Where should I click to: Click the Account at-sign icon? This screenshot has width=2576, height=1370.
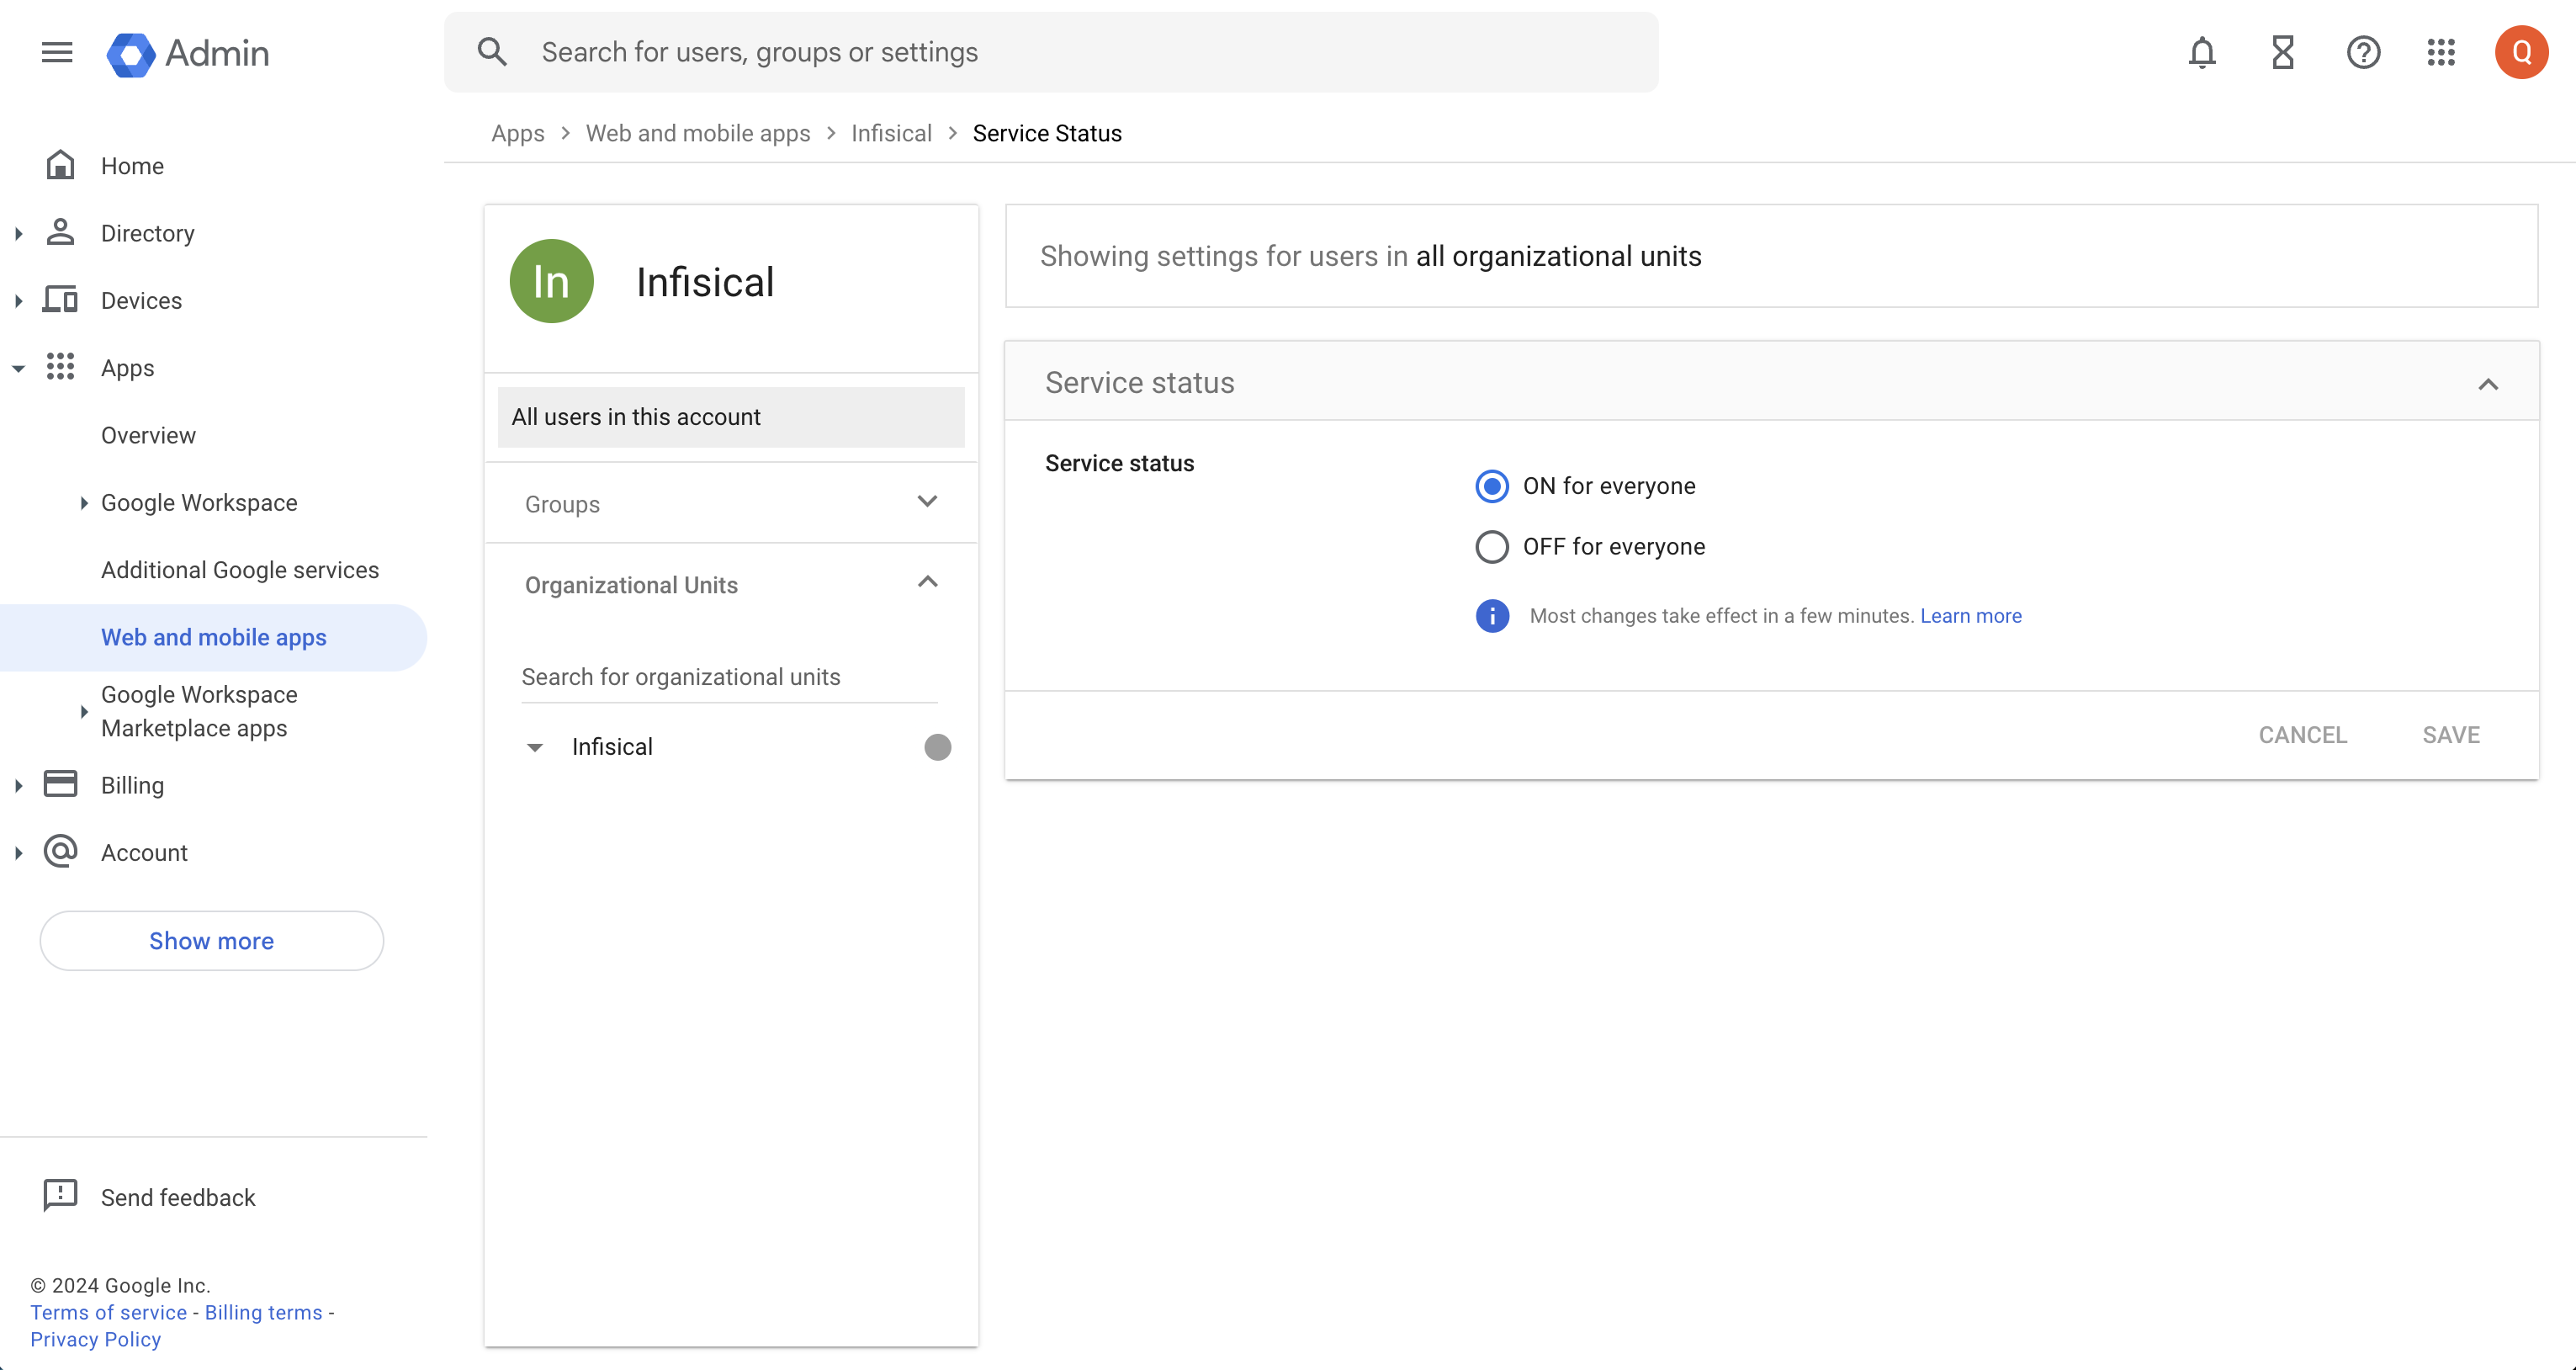60,852
